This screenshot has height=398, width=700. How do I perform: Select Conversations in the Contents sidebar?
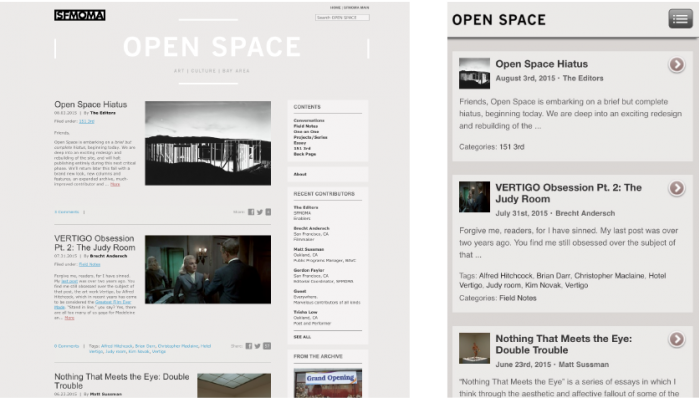tap(309, 120)
